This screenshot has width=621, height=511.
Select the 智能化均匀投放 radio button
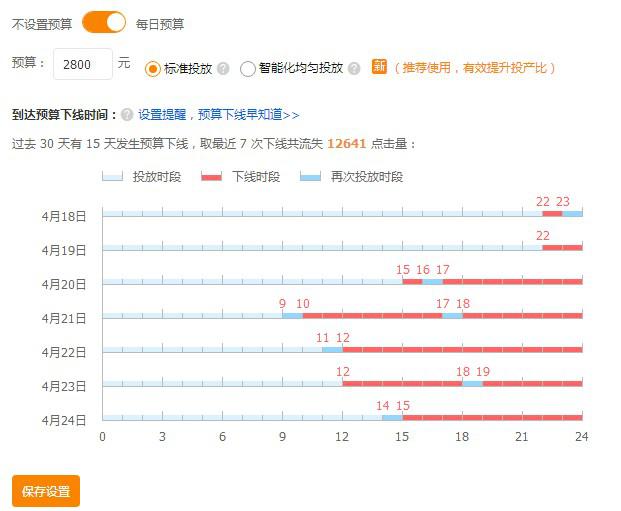pos(247,69)
